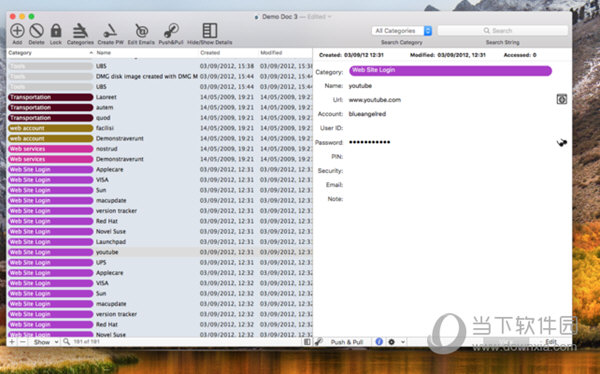Select the quod Transportation row
The image size is (600, 374).
160,118
